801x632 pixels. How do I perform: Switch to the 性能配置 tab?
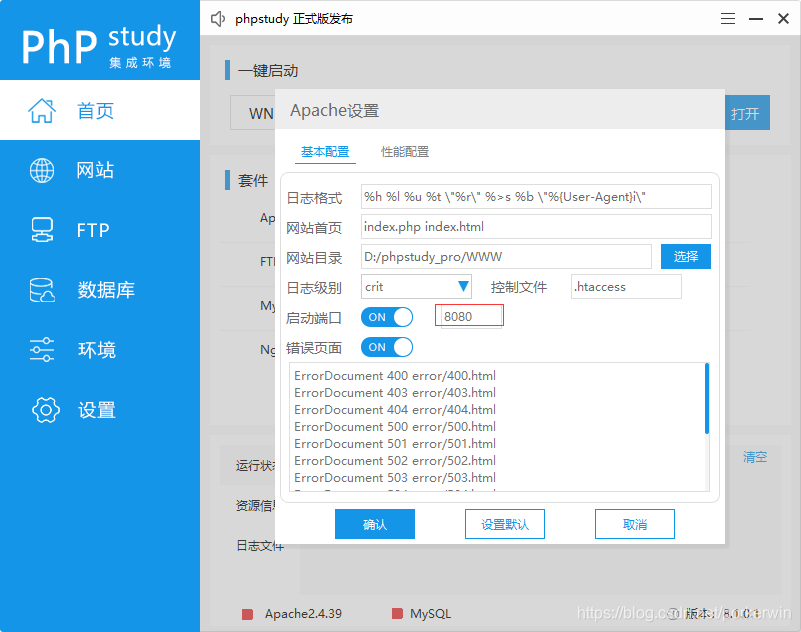405,152
